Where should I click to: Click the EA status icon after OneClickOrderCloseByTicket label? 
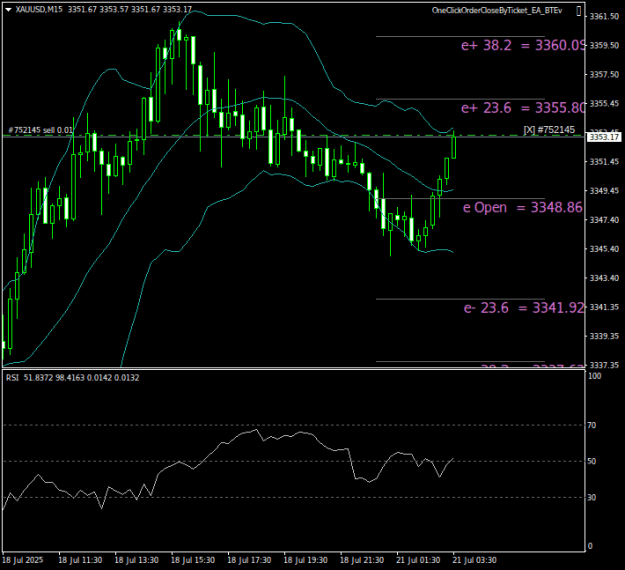coord(578,11)
